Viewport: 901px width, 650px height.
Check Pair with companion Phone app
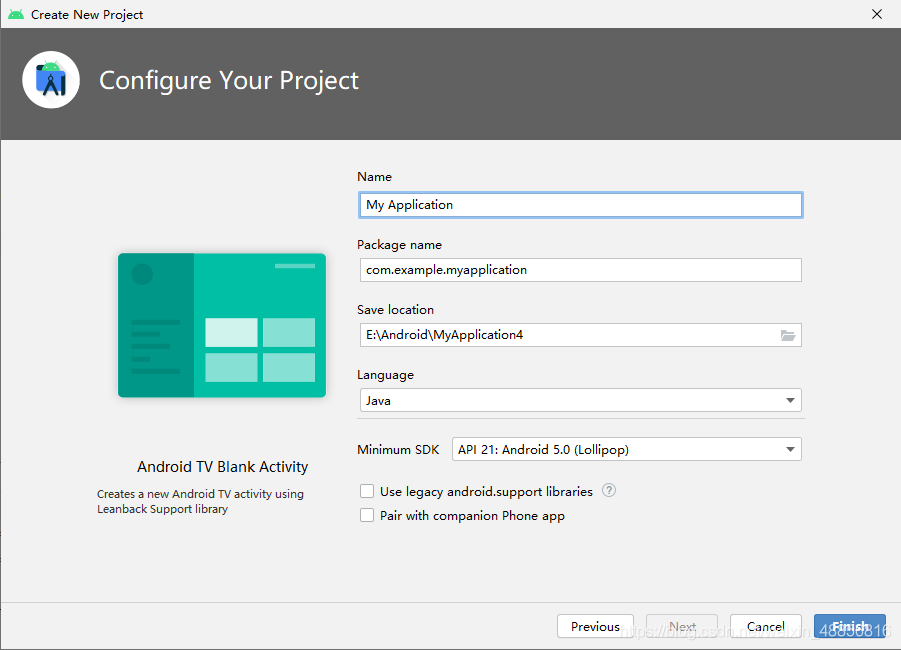coord(367,515)
